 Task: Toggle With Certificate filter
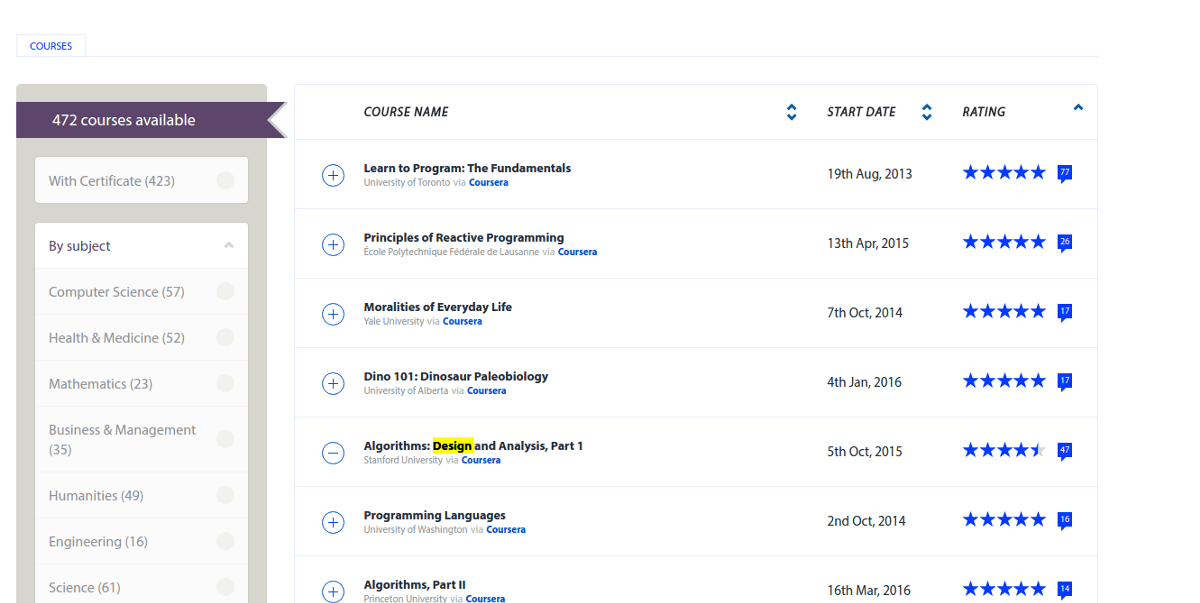coord(226,181)
